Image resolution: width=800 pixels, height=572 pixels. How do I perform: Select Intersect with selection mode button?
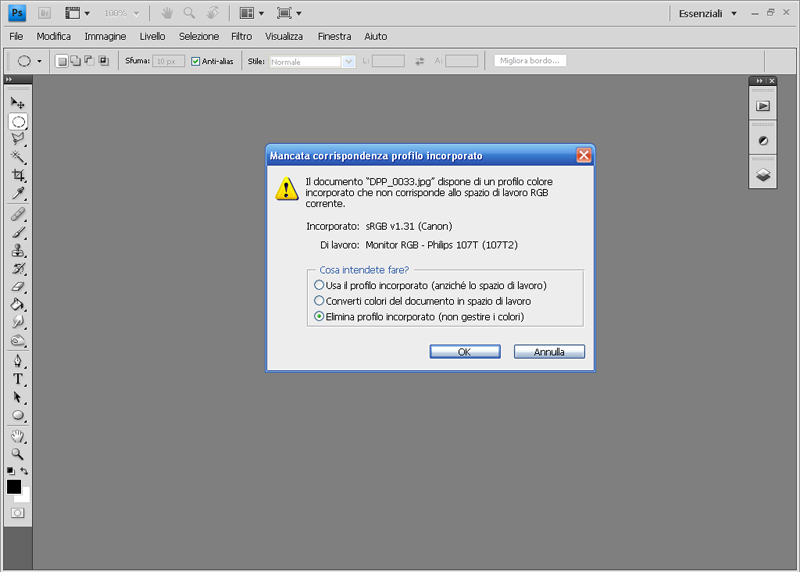104,61
